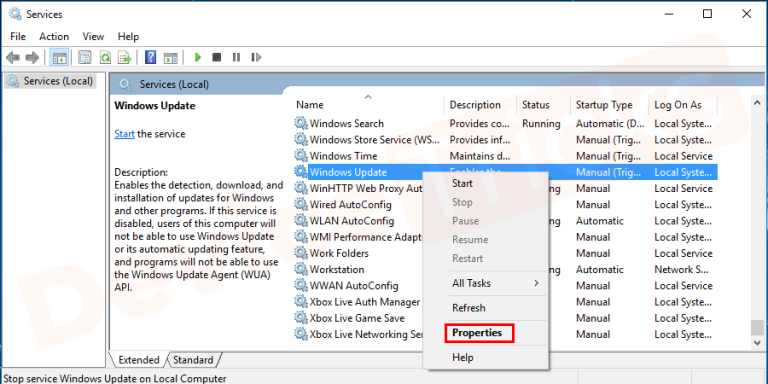Switch to the Standard tab

193,360
